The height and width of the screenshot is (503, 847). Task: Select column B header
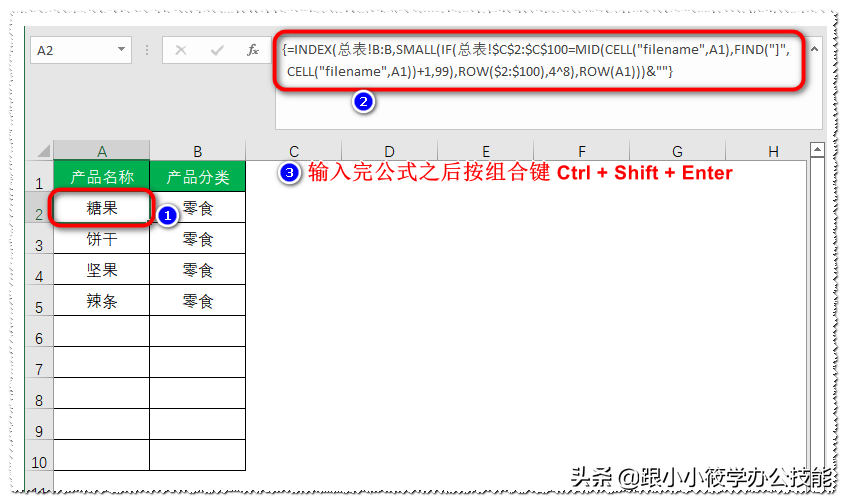click(198, 151)
